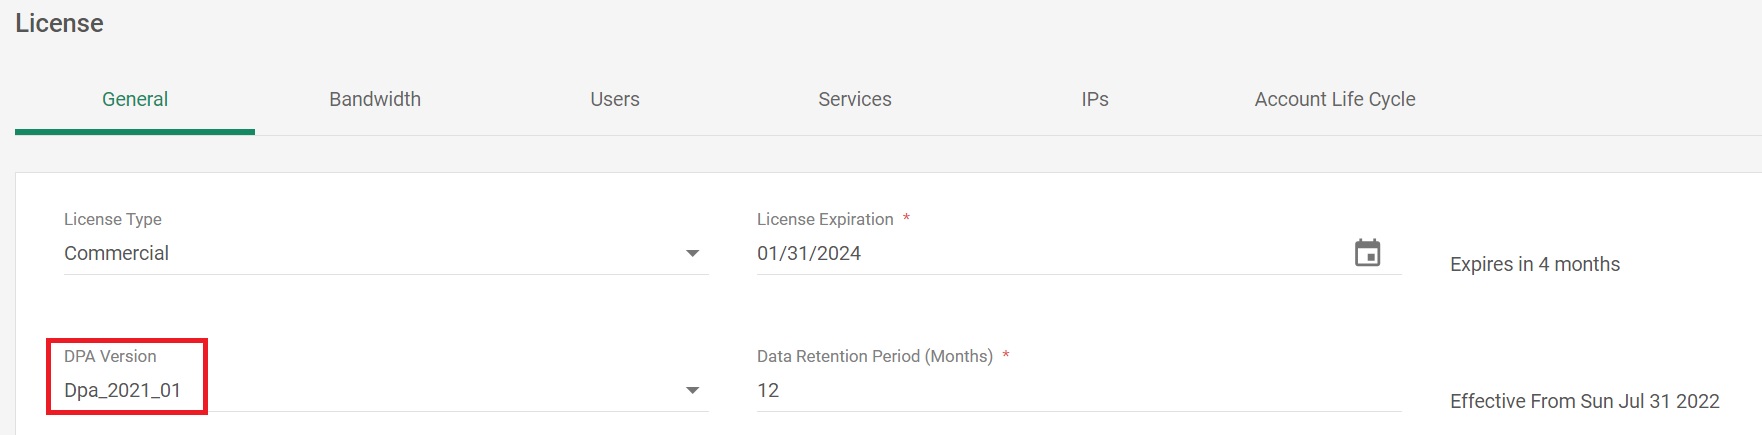
Task: Click the License Expiration field label
Action: (825, 219)
